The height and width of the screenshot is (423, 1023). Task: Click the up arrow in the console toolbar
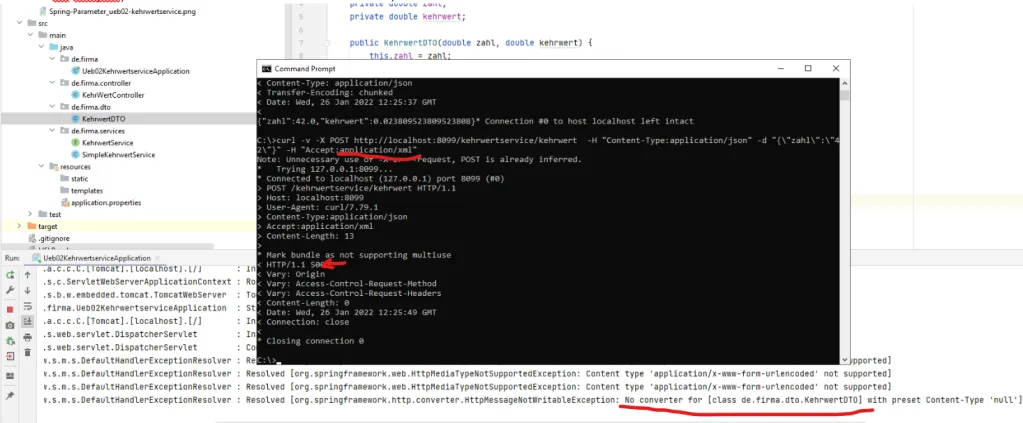pyautogui.click(x=27, y=275)
